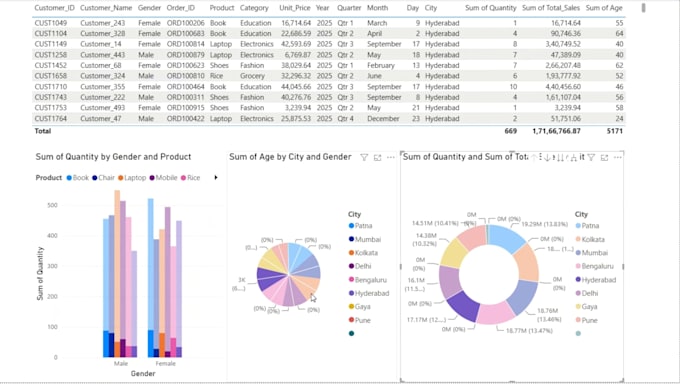Screen dimensions: 680x384
Task: Sort table by Quarter column header
Action: click(349, 8)
